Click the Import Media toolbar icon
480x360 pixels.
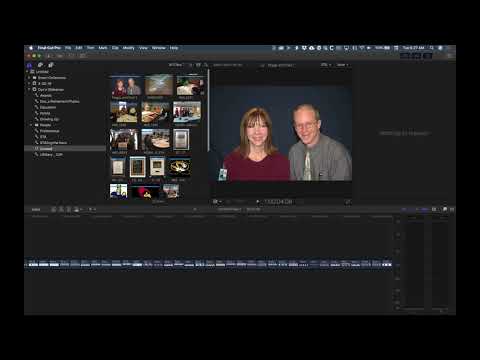(49, 56)
